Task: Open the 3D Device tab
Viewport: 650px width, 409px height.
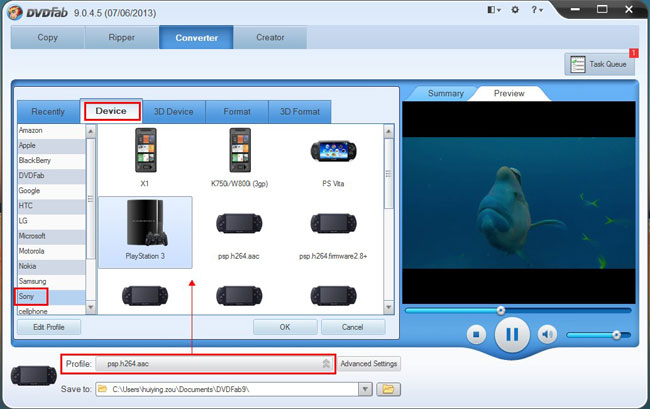Action: click(174, 112)
